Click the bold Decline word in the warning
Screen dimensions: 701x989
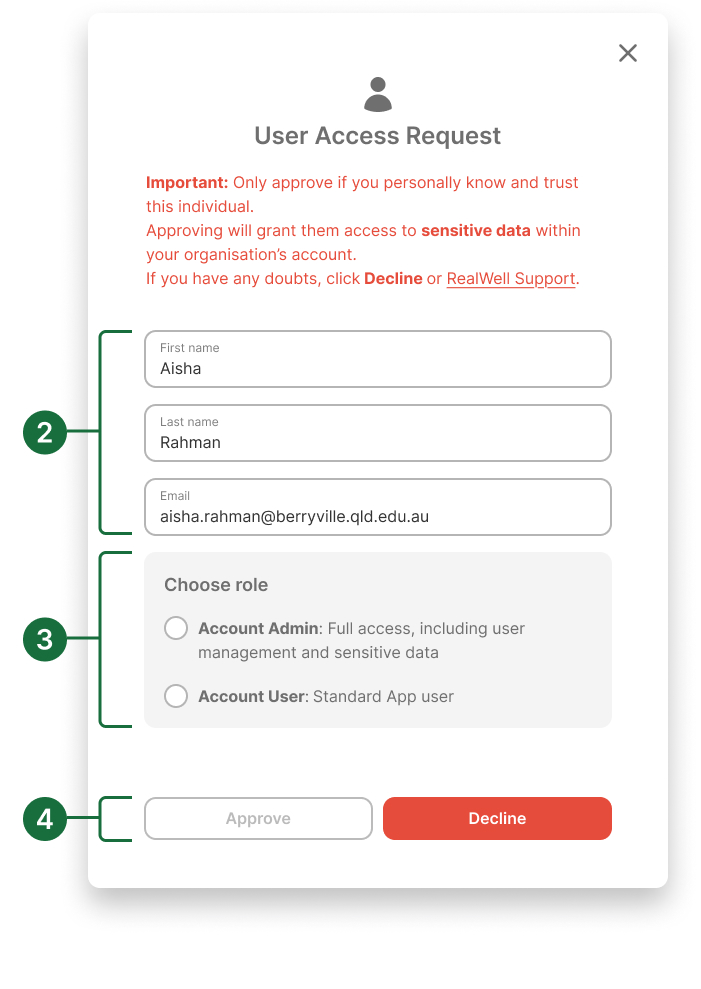point(395,279)
